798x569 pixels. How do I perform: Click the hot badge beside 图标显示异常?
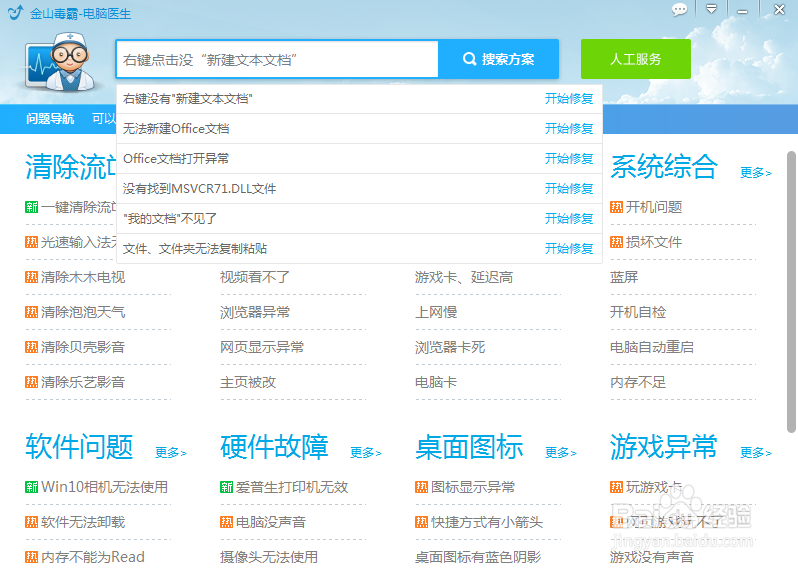click(421, 488)
